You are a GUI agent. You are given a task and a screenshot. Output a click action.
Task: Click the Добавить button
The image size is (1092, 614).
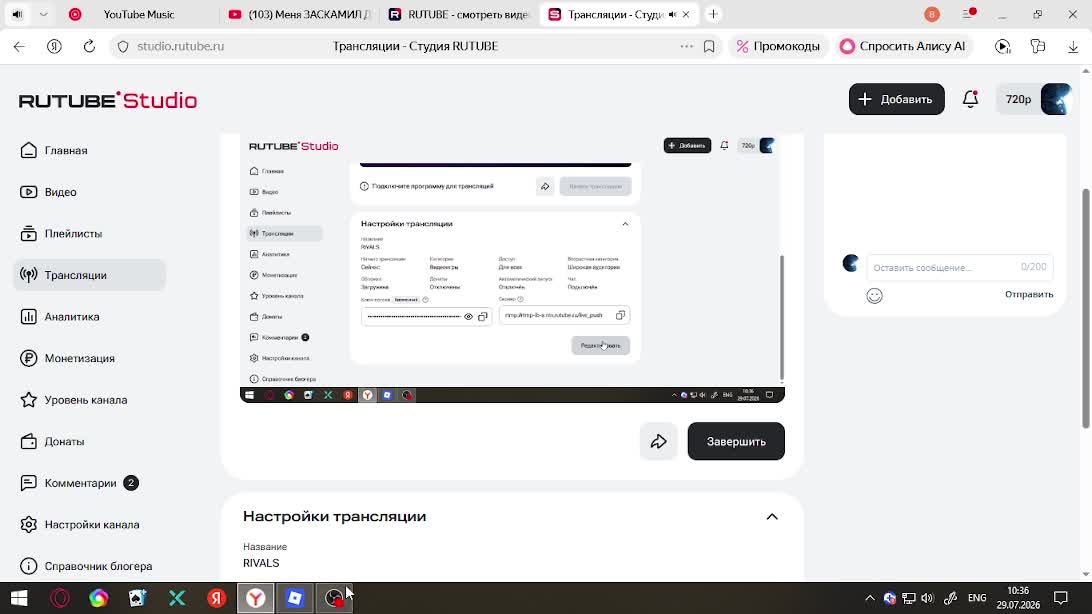(896, 99)
